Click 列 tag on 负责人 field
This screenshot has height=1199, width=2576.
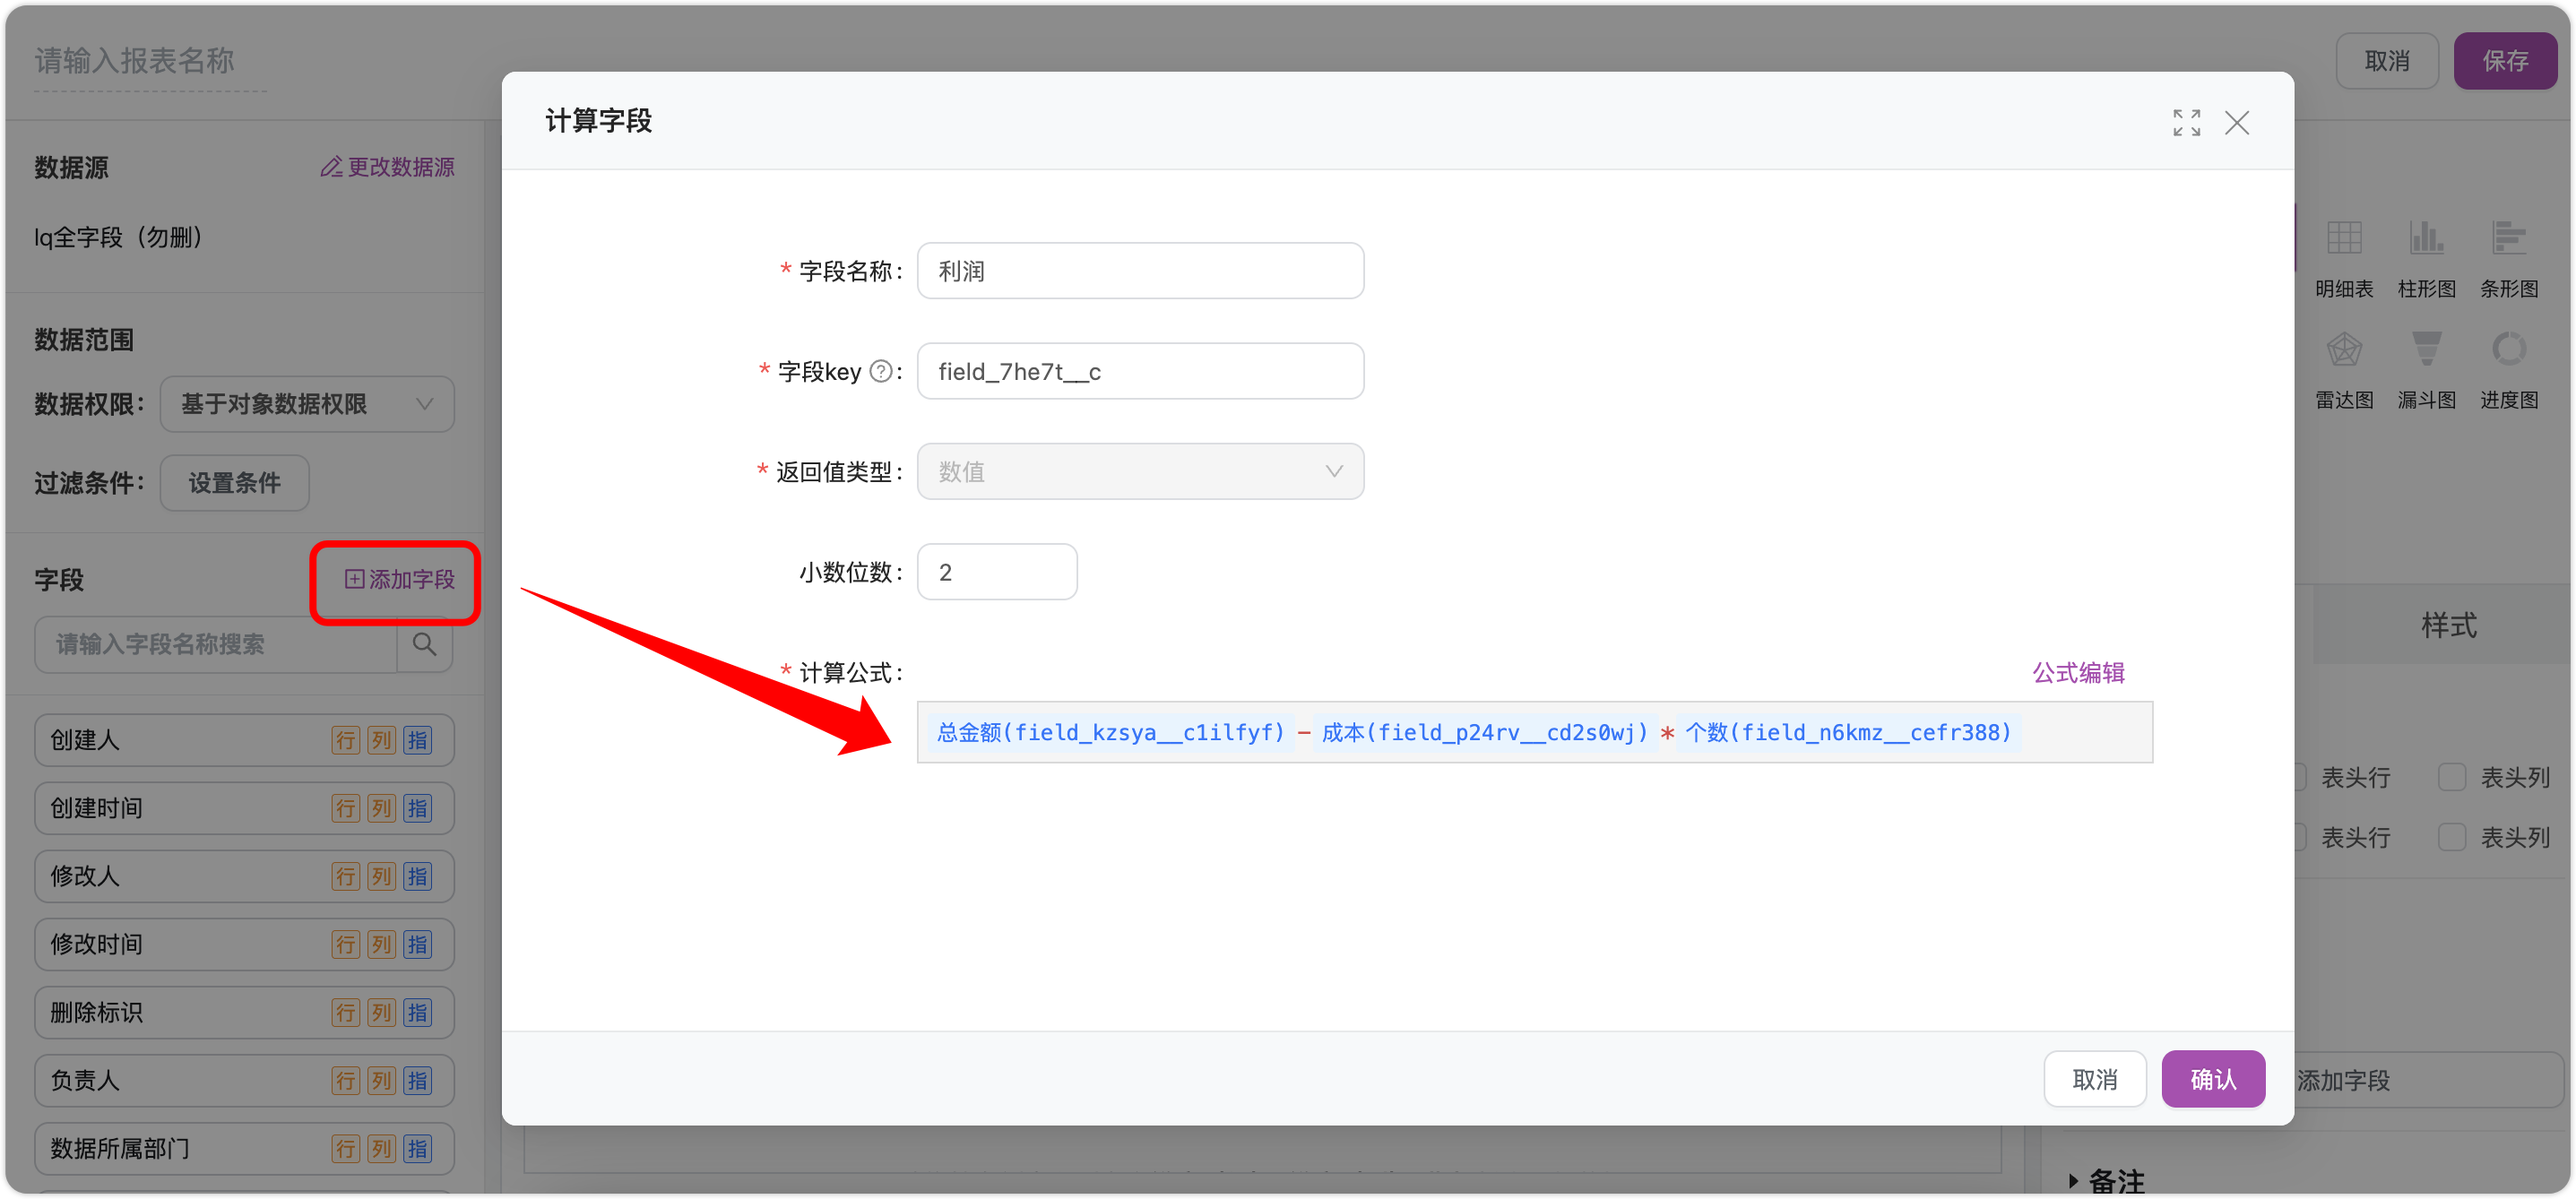point(381,1080)
